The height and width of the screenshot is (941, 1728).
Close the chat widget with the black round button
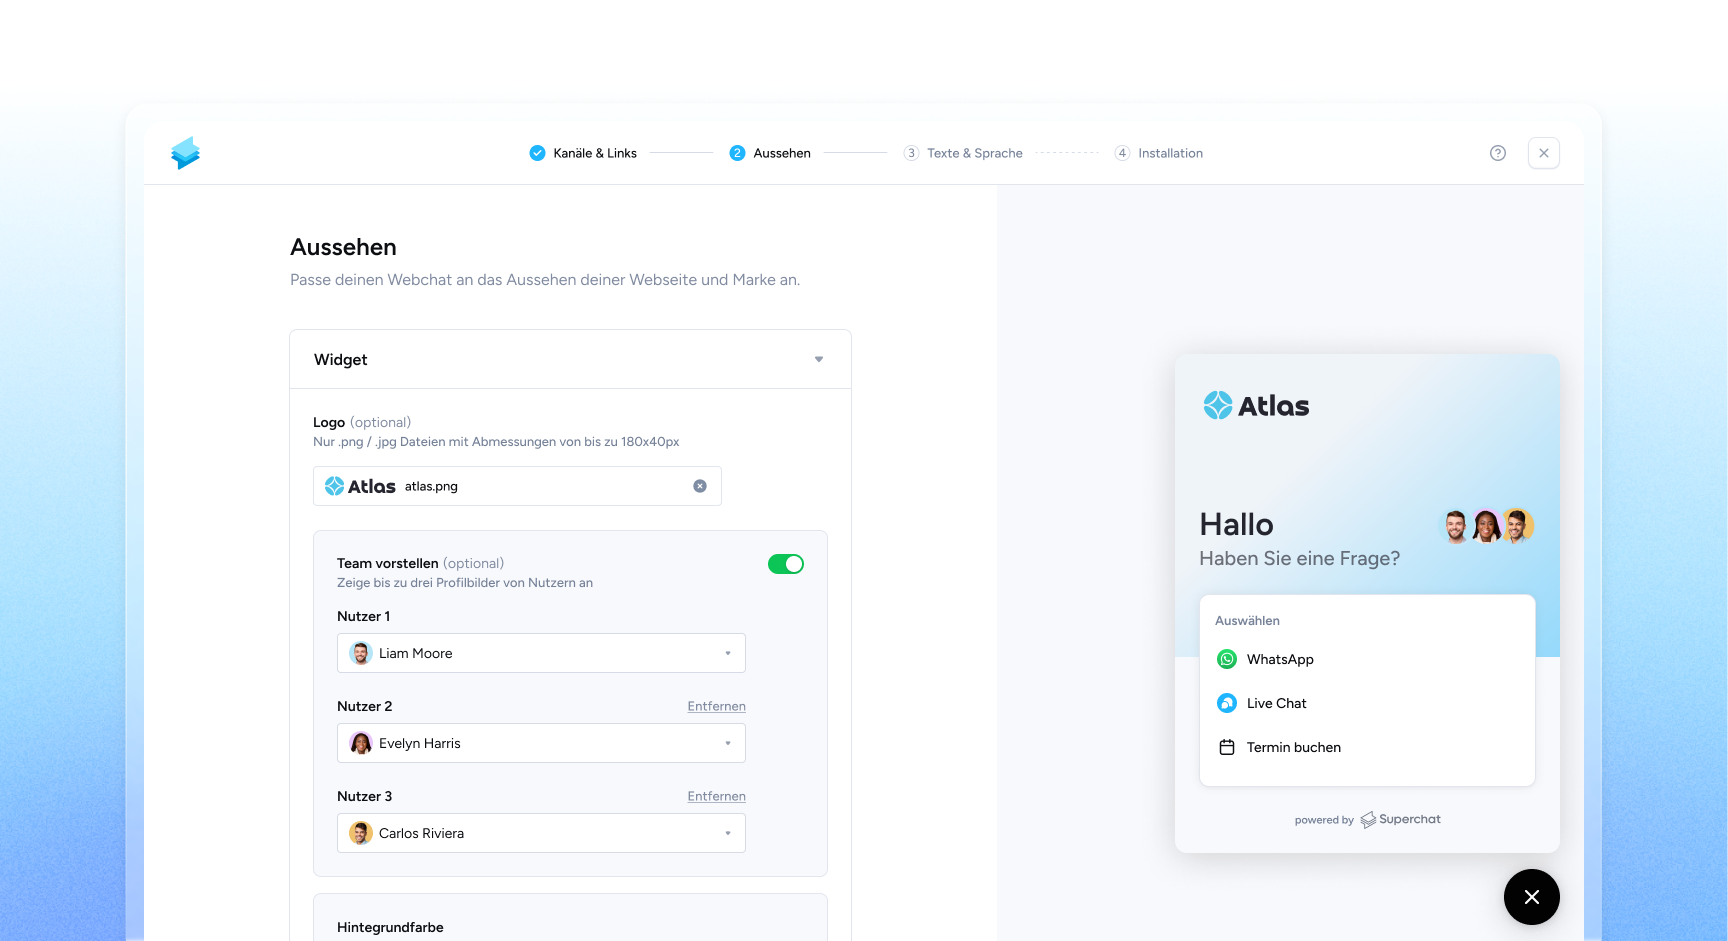coord(1531,897)
